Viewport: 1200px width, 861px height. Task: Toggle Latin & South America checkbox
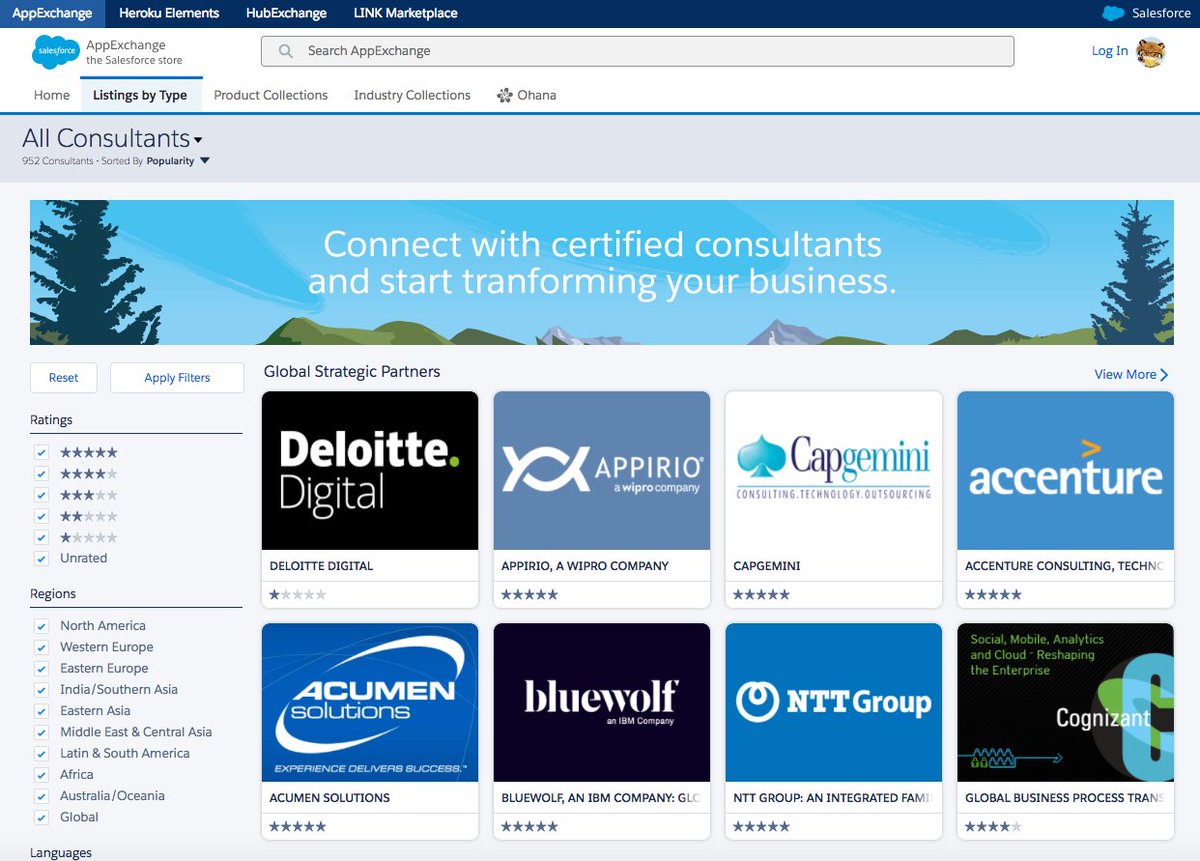(41, 753)
